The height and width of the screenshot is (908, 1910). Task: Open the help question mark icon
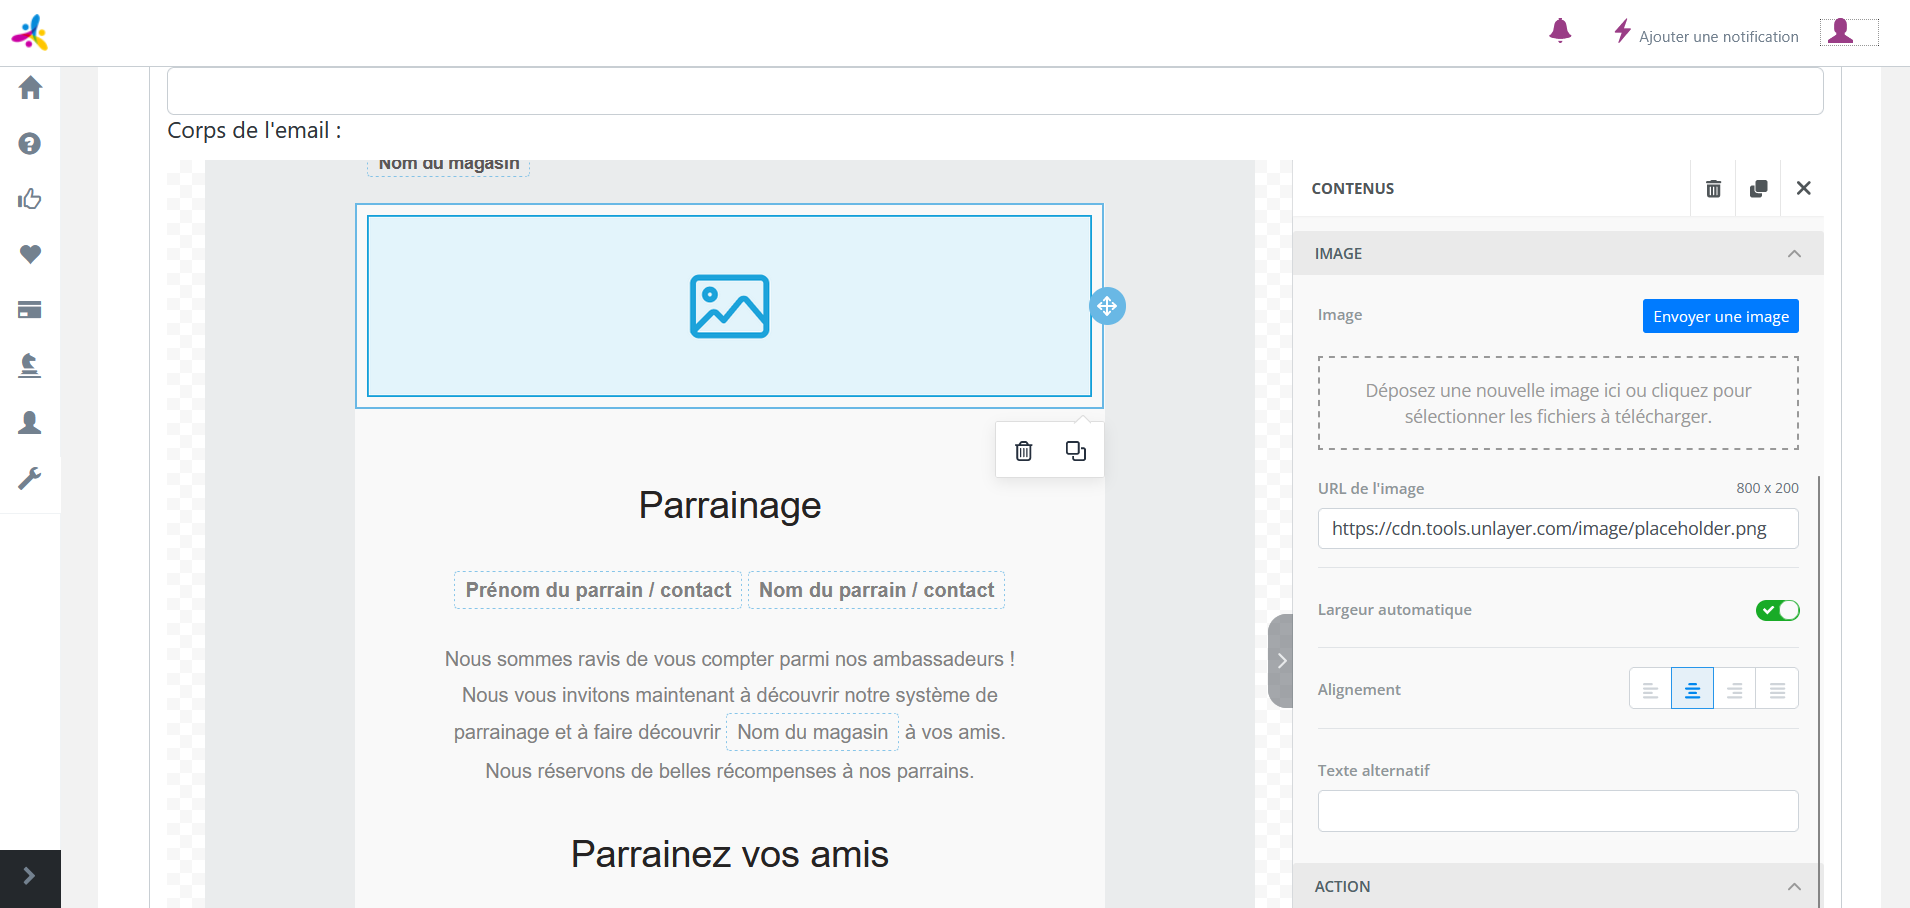(30, 144)
